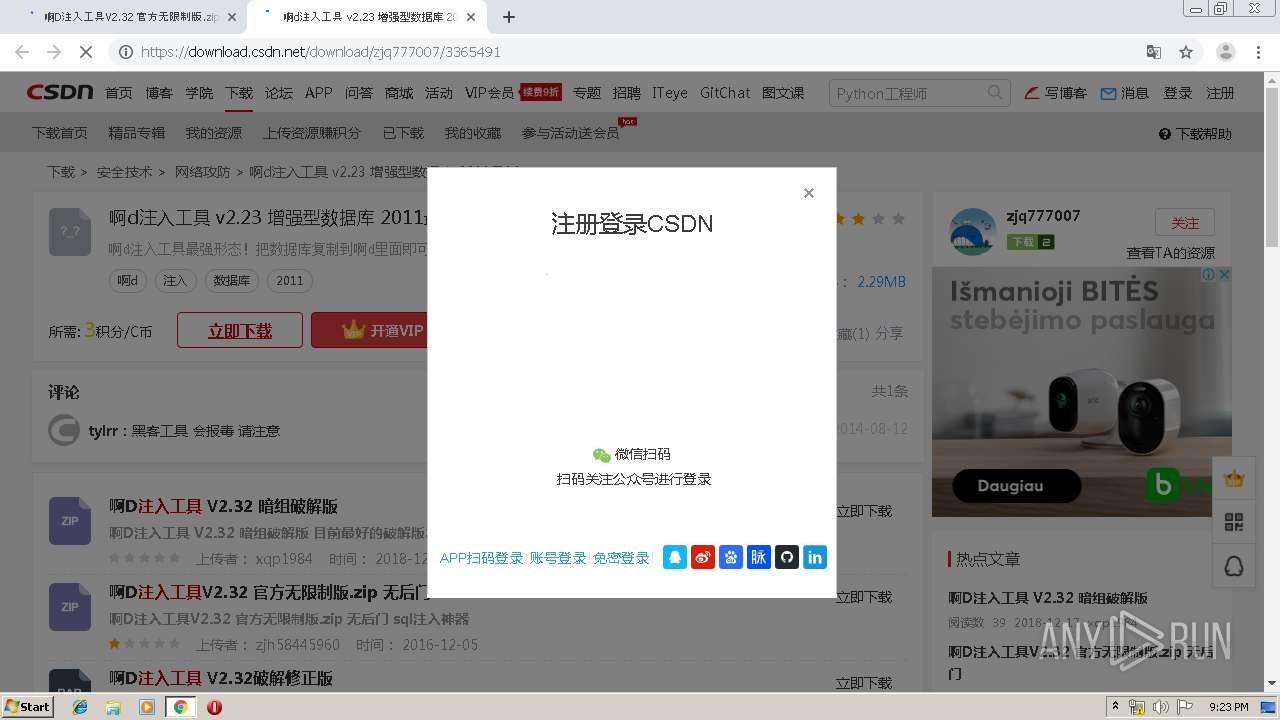Click 安全技术 breadcrumb

125,172
